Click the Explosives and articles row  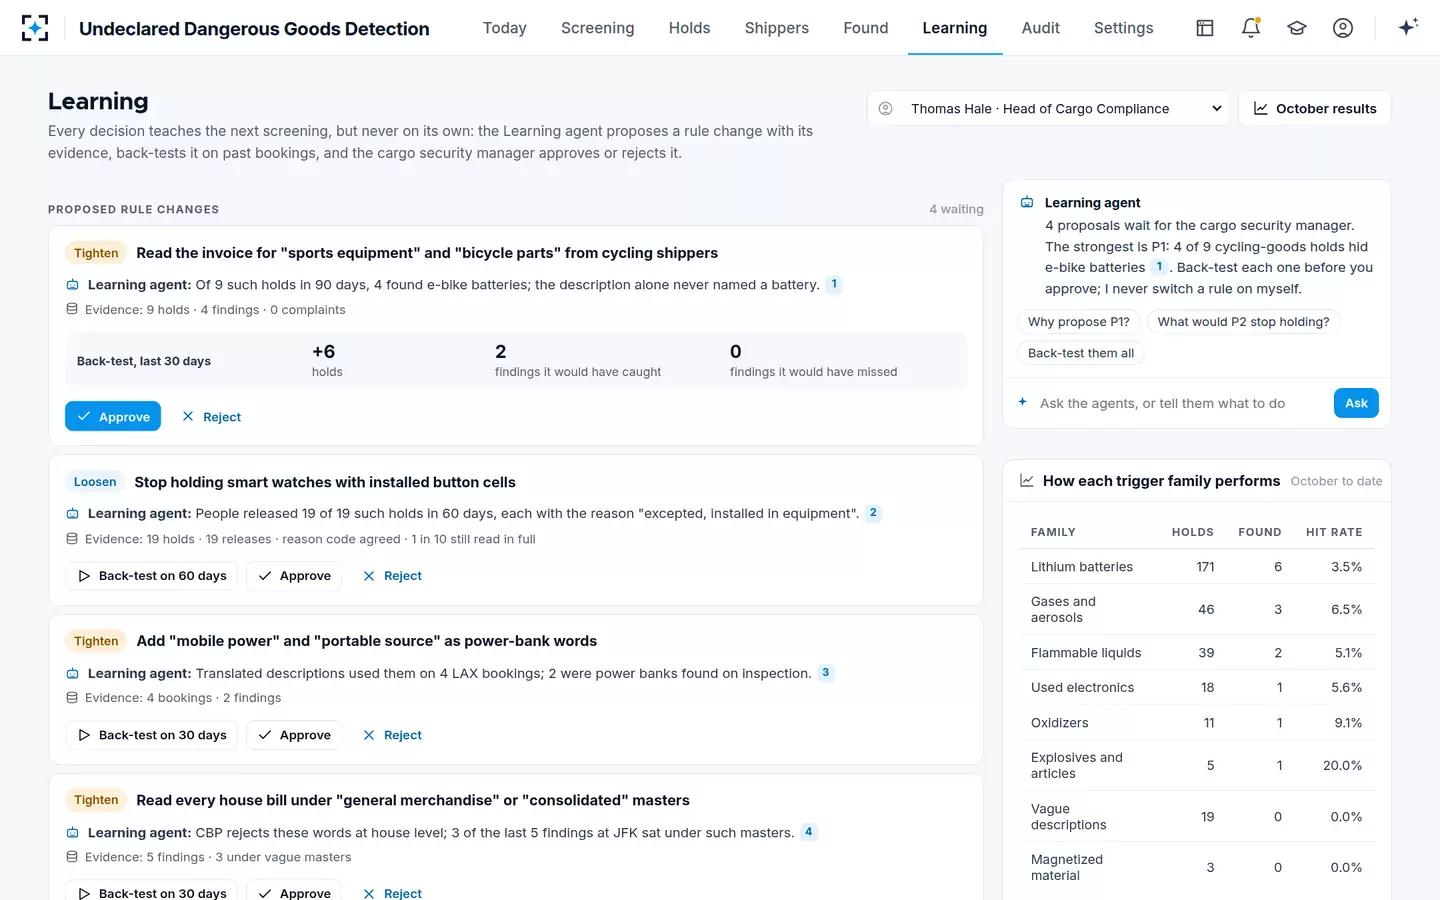pyautogui.click(x=1197, y=765)
